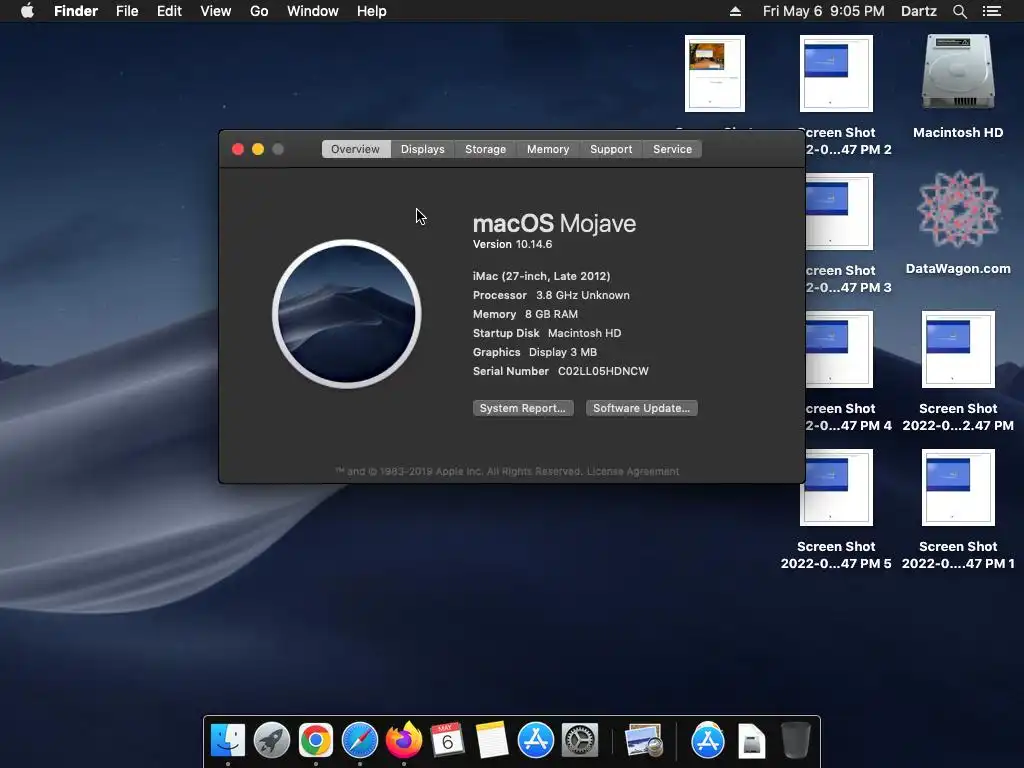The image size is (1024, 768).
Task: Close the About This Mac window
Action: point(238,149)
